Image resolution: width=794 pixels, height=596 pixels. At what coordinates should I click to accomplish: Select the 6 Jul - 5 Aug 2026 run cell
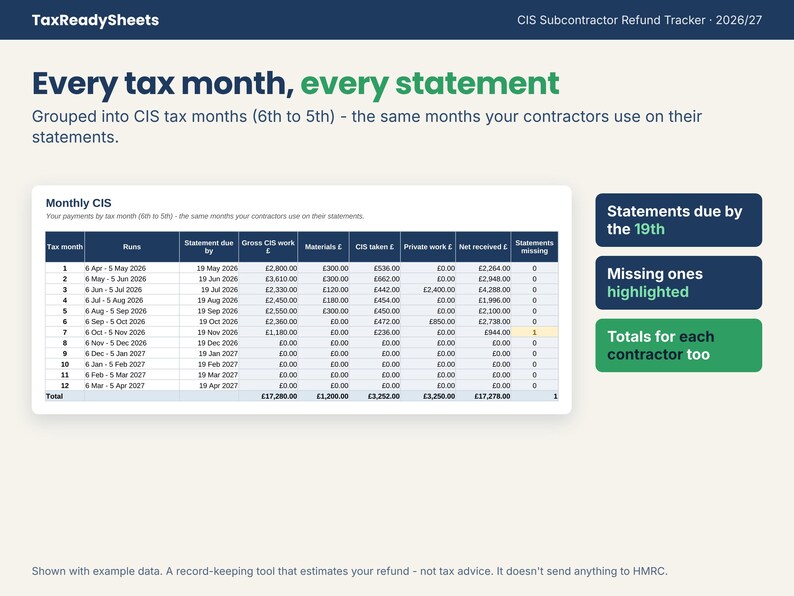(x=132, y=300)
